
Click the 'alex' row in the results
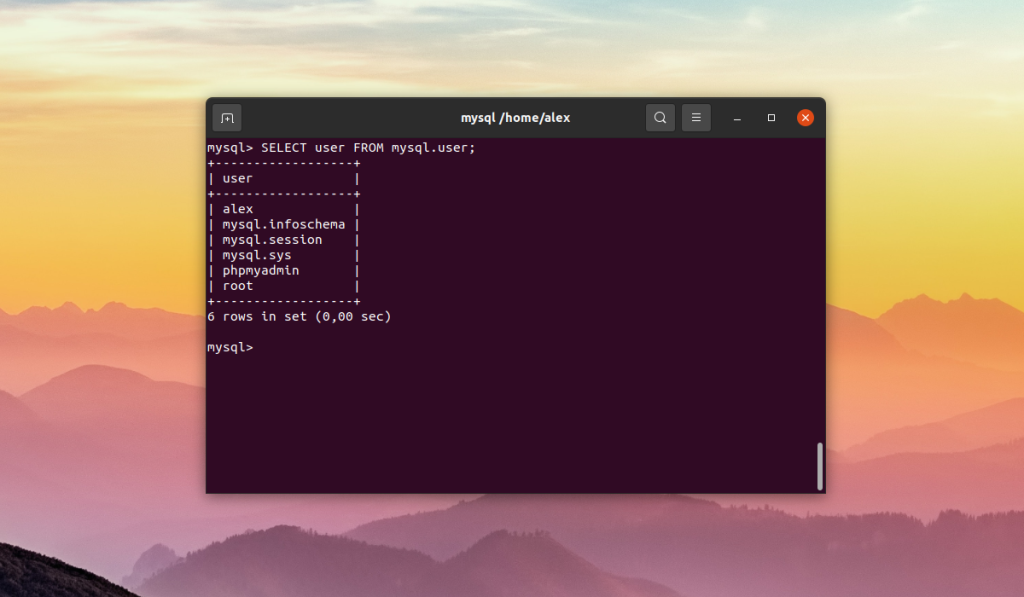[283, 209]
